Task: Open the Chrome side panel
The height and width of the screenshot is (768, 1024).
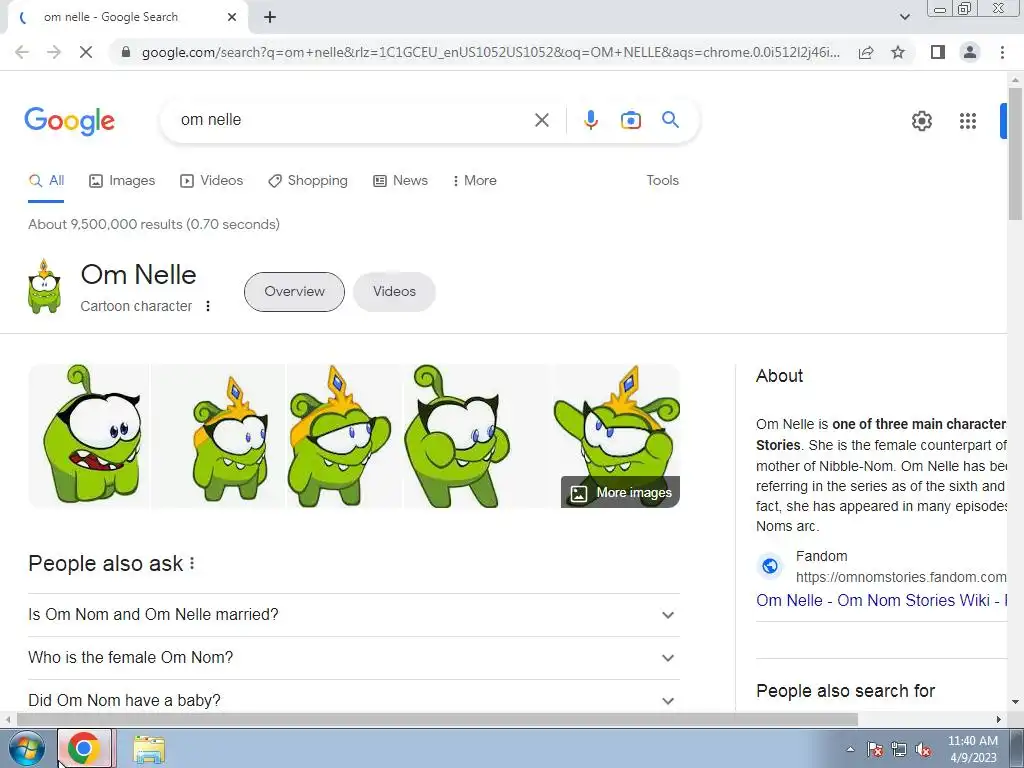Action: [938, 52]
